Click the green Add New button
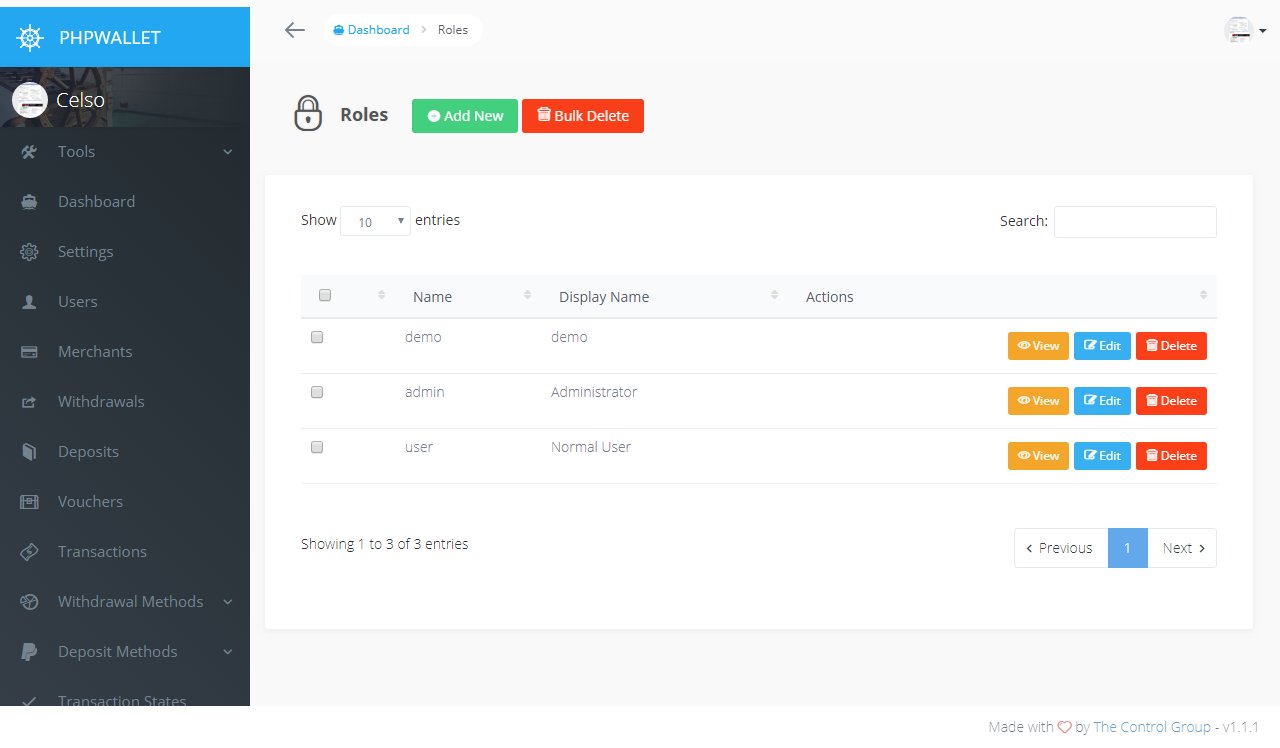Image resolution: width=1280 pixels, height=748 pixels. coord(465,116)
